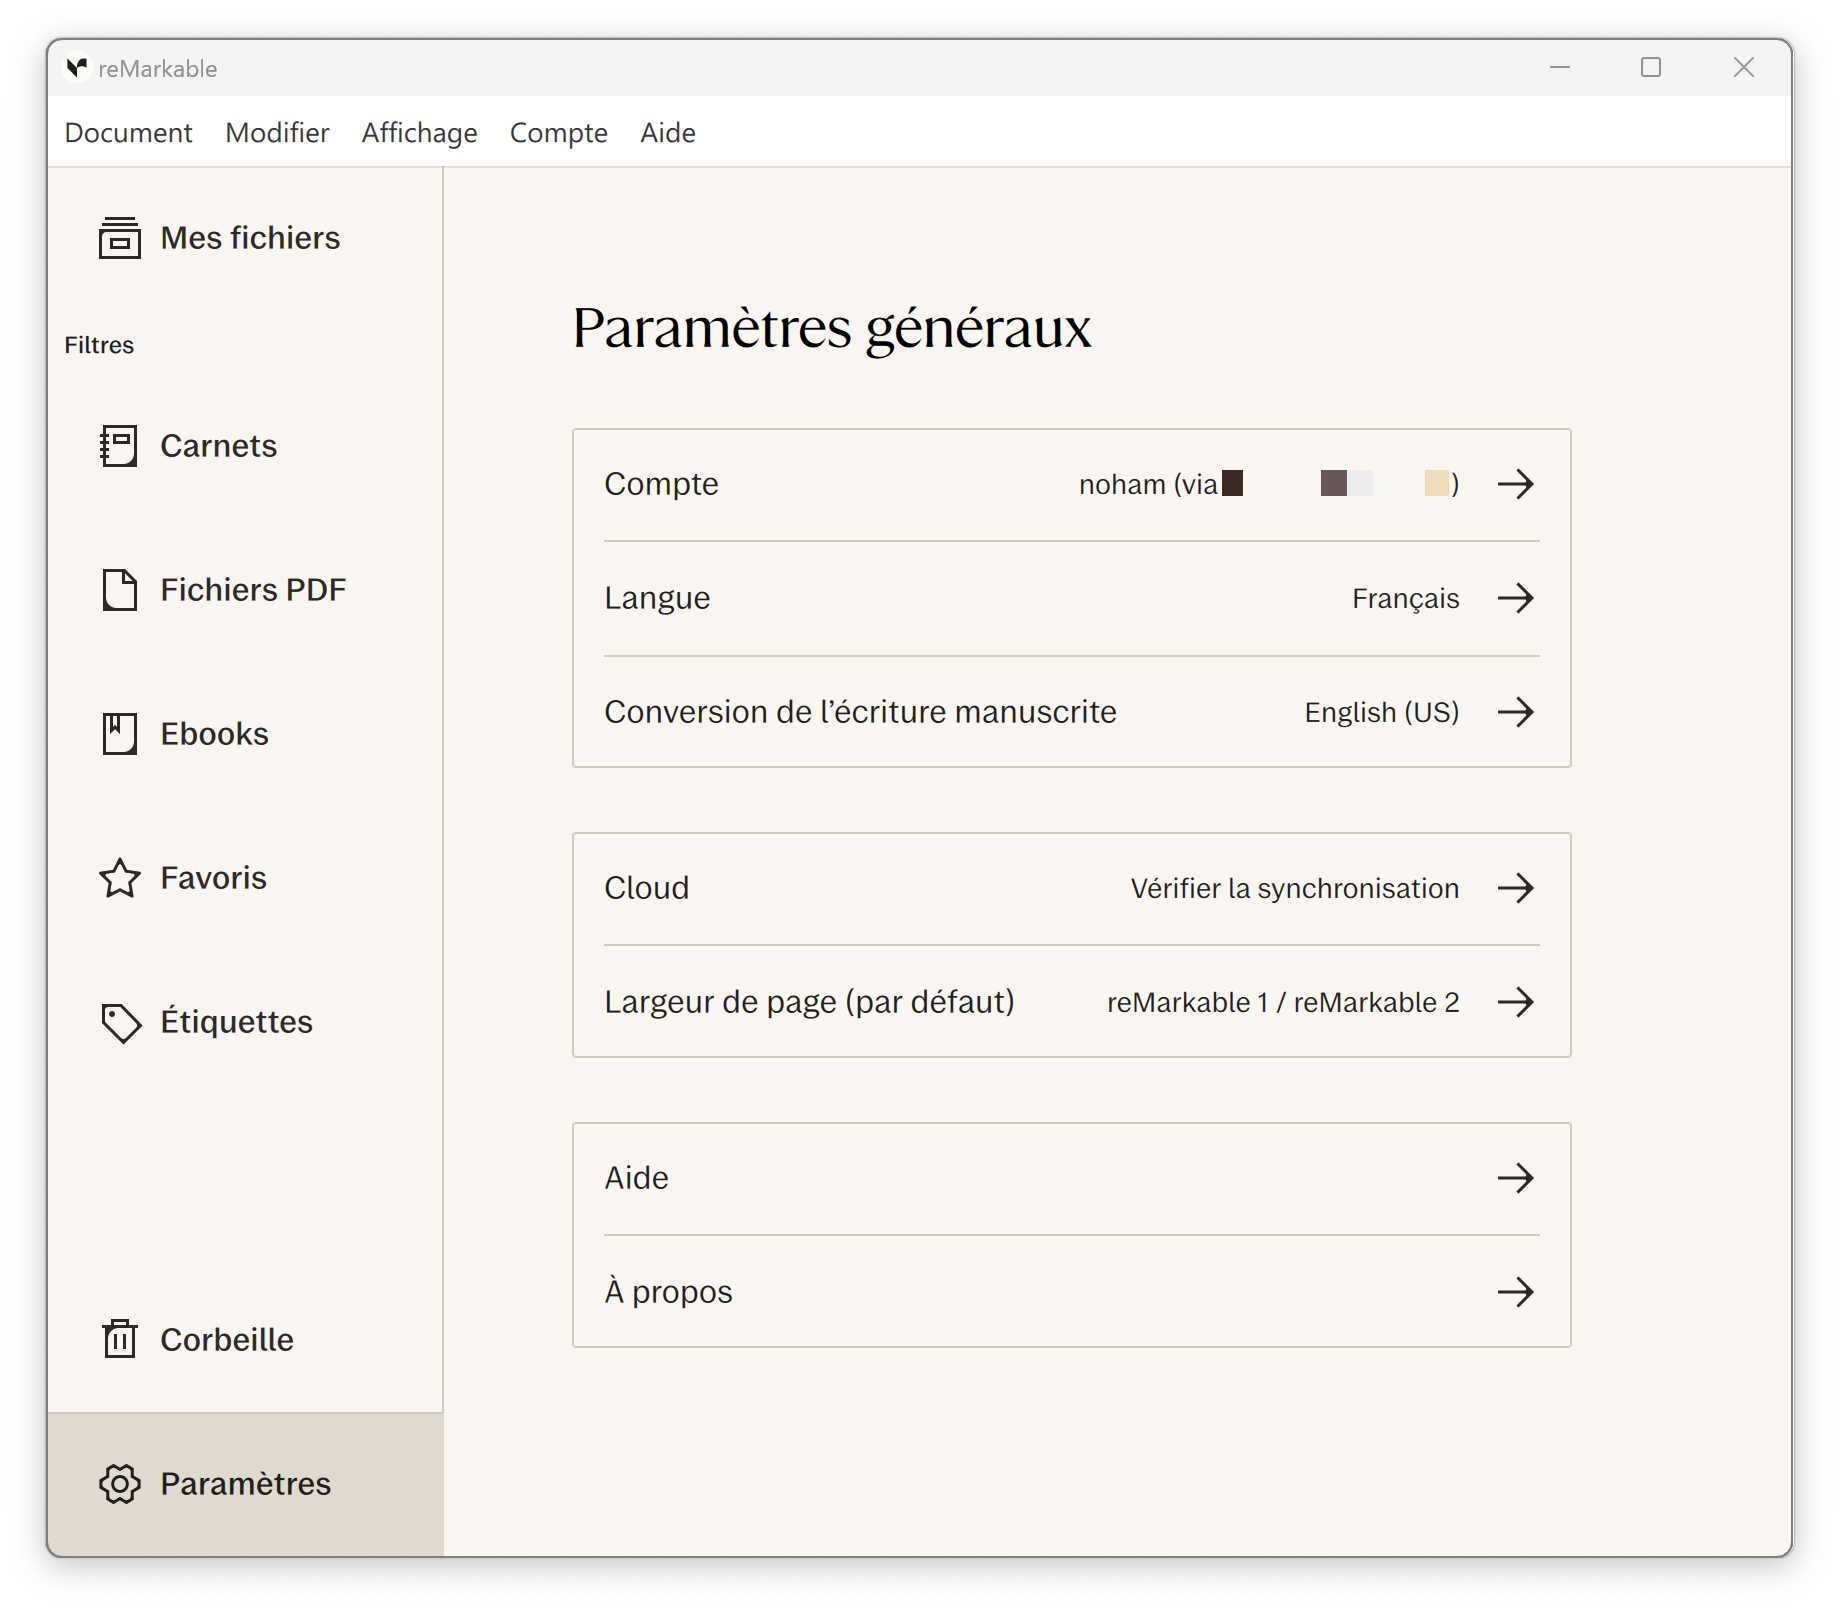Screen dimensions: 1840x1612
Task: Click the Corbeille trash bin icon
Action: [x=120, y=1339]
